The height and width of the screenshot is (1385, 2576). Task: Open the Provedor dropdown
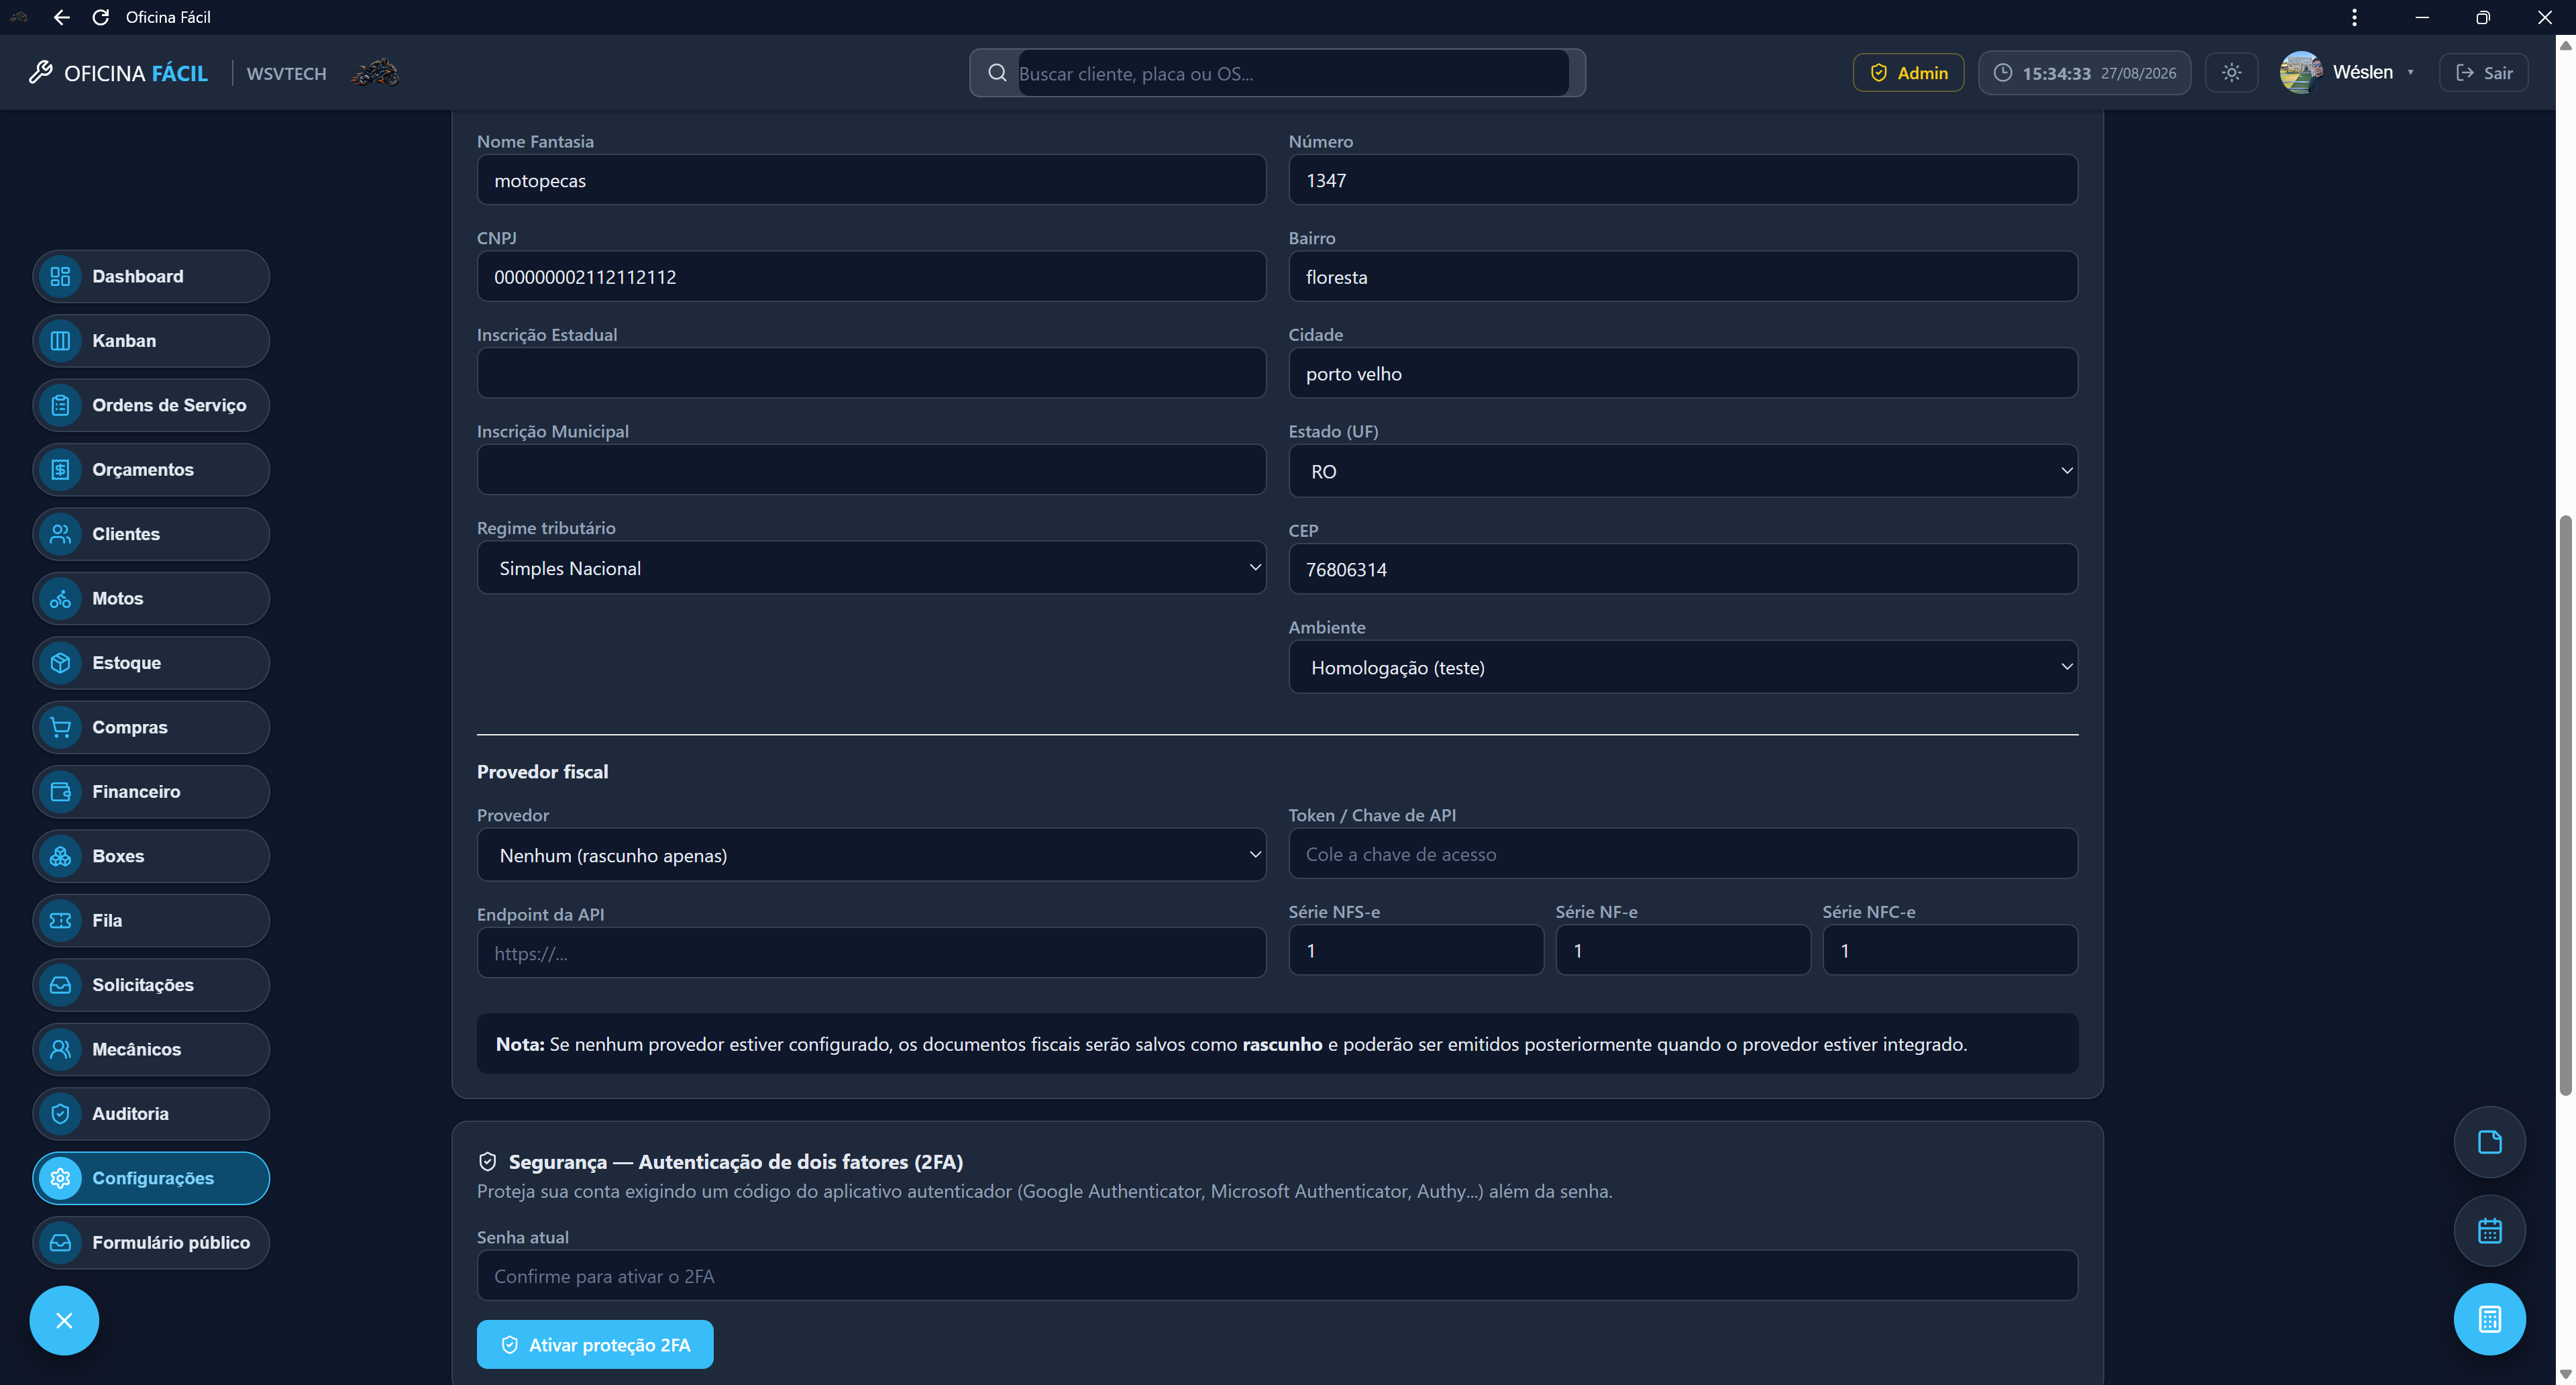click(871, 855)
